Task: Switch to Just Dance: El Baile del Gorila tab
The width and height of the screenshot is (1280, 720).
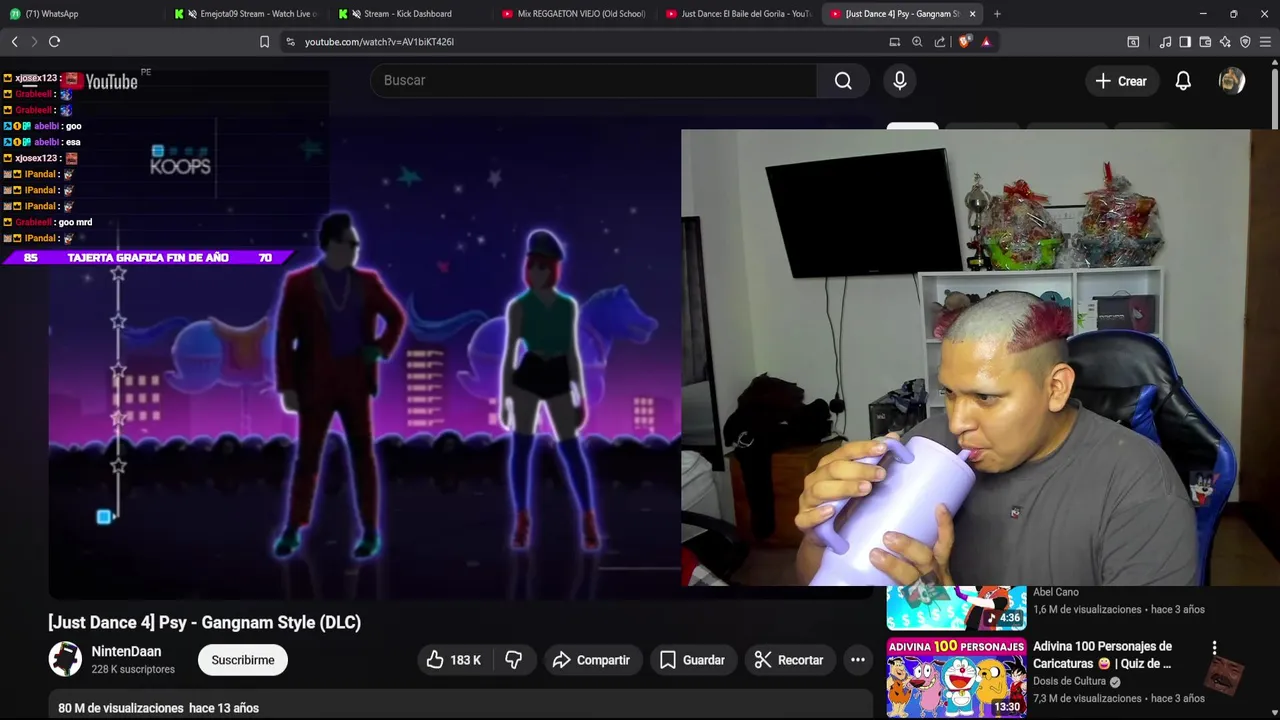Action: pyautogui.click(x=738, y=14)
